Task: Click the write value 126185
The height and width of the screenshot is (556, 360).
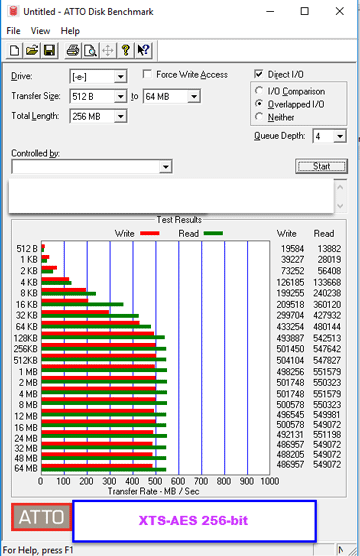Action: [x=290, y=283]
